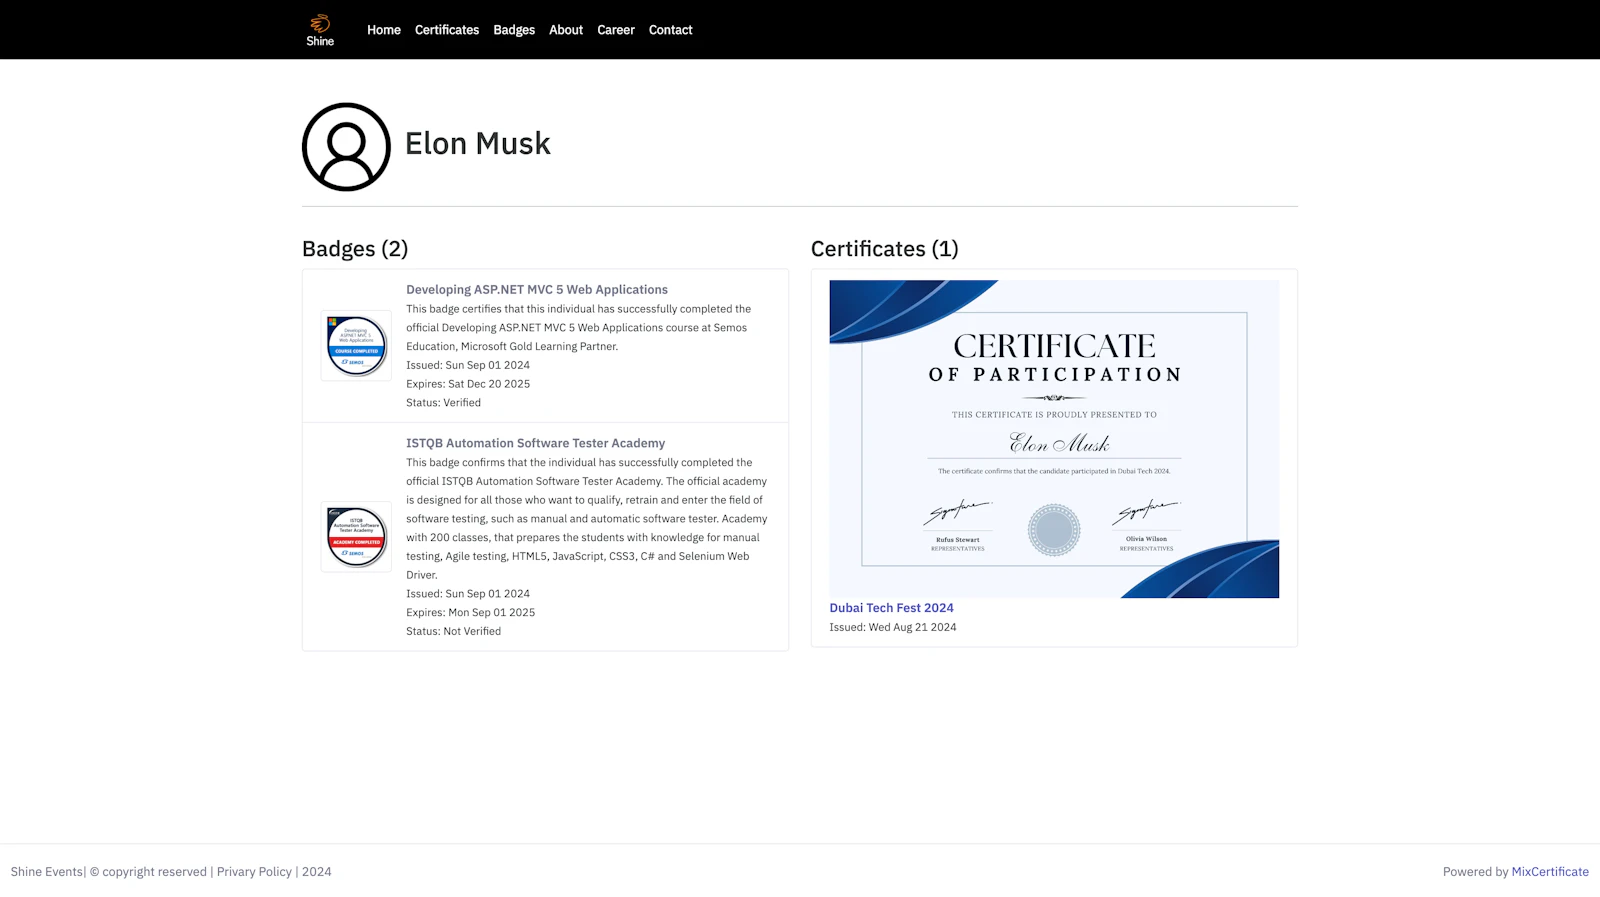Click 'Expires: Mon Sep 01 2025' text

point(470,613)
